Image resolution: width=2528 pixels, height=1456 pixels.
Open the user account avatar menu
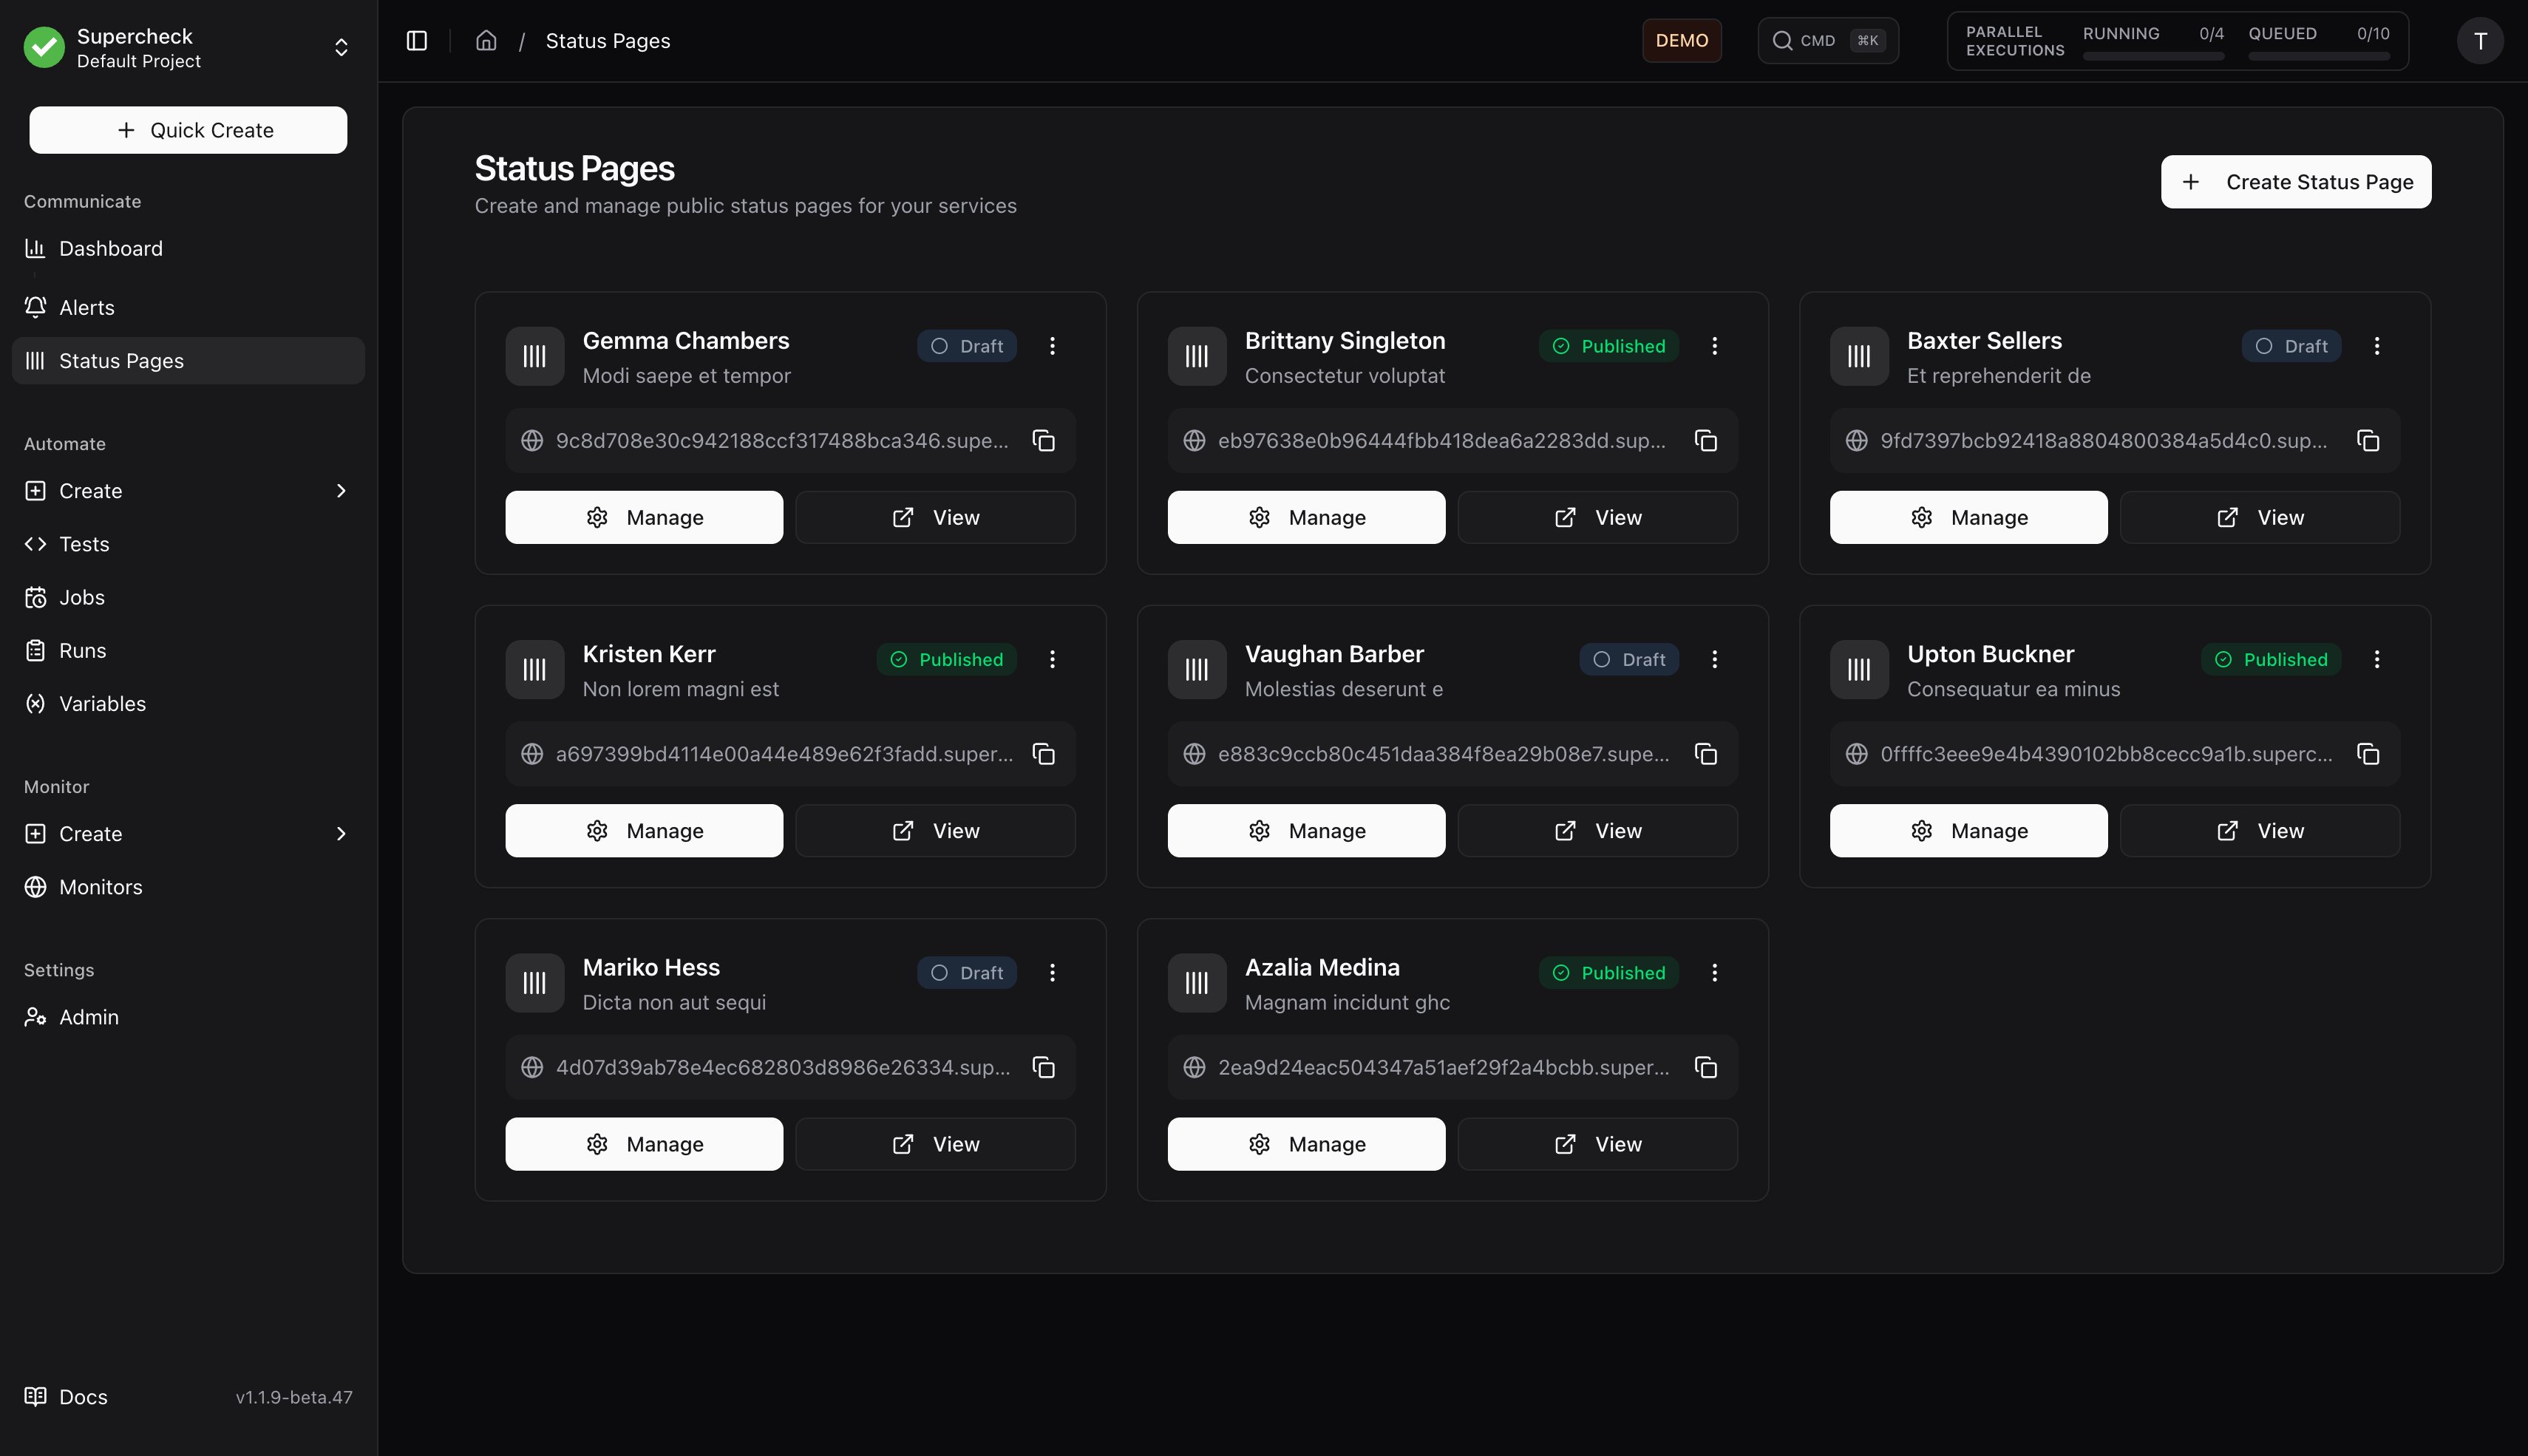pos(2481,41)
